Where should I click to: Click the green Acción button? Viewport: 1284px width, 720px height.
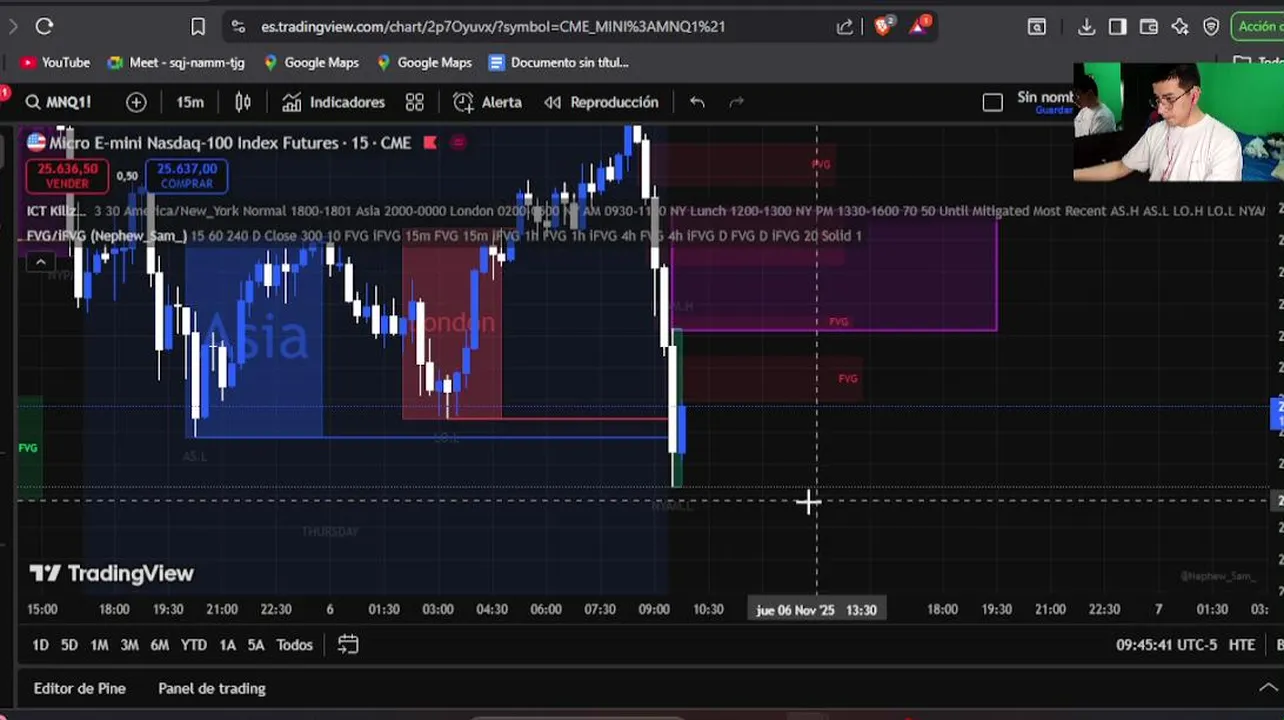[1260, 27]
